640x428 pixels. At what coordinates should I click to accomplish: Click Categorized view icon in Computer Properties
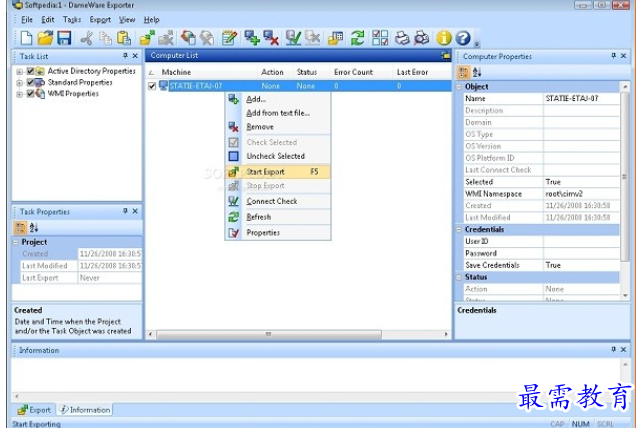tap(464, 72)
